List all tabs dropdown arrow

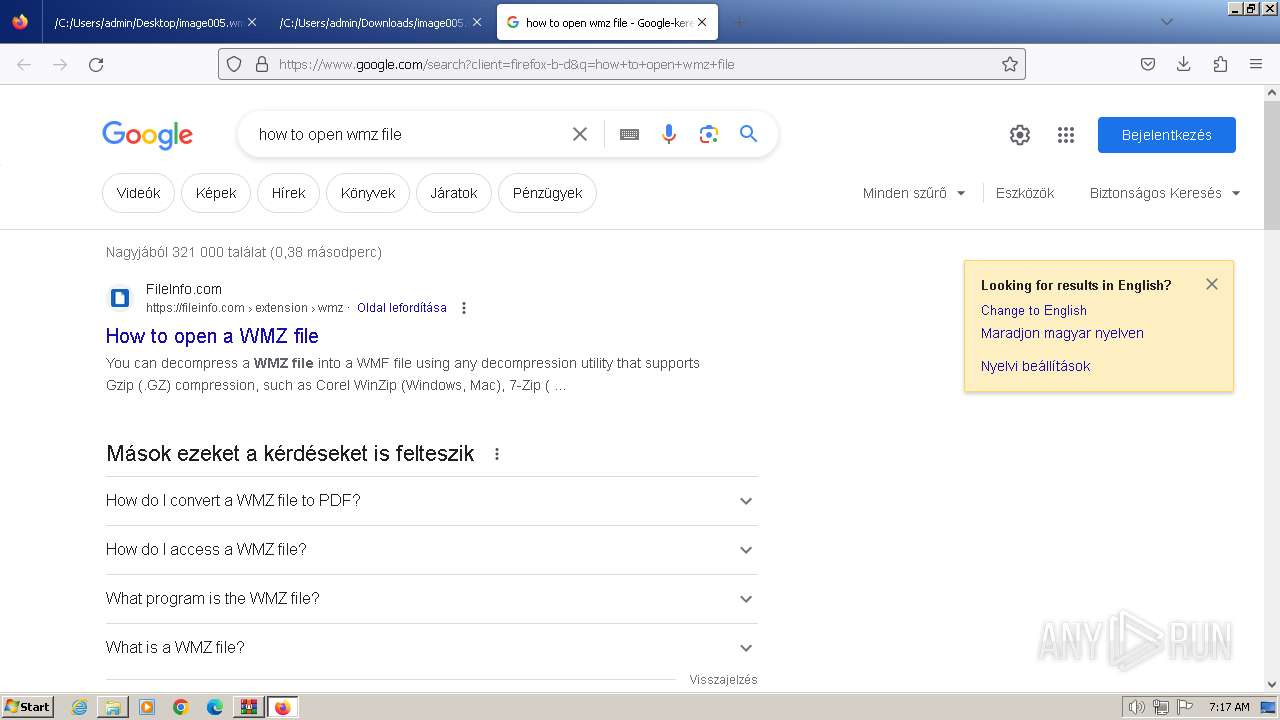[x=1166, y=22]
